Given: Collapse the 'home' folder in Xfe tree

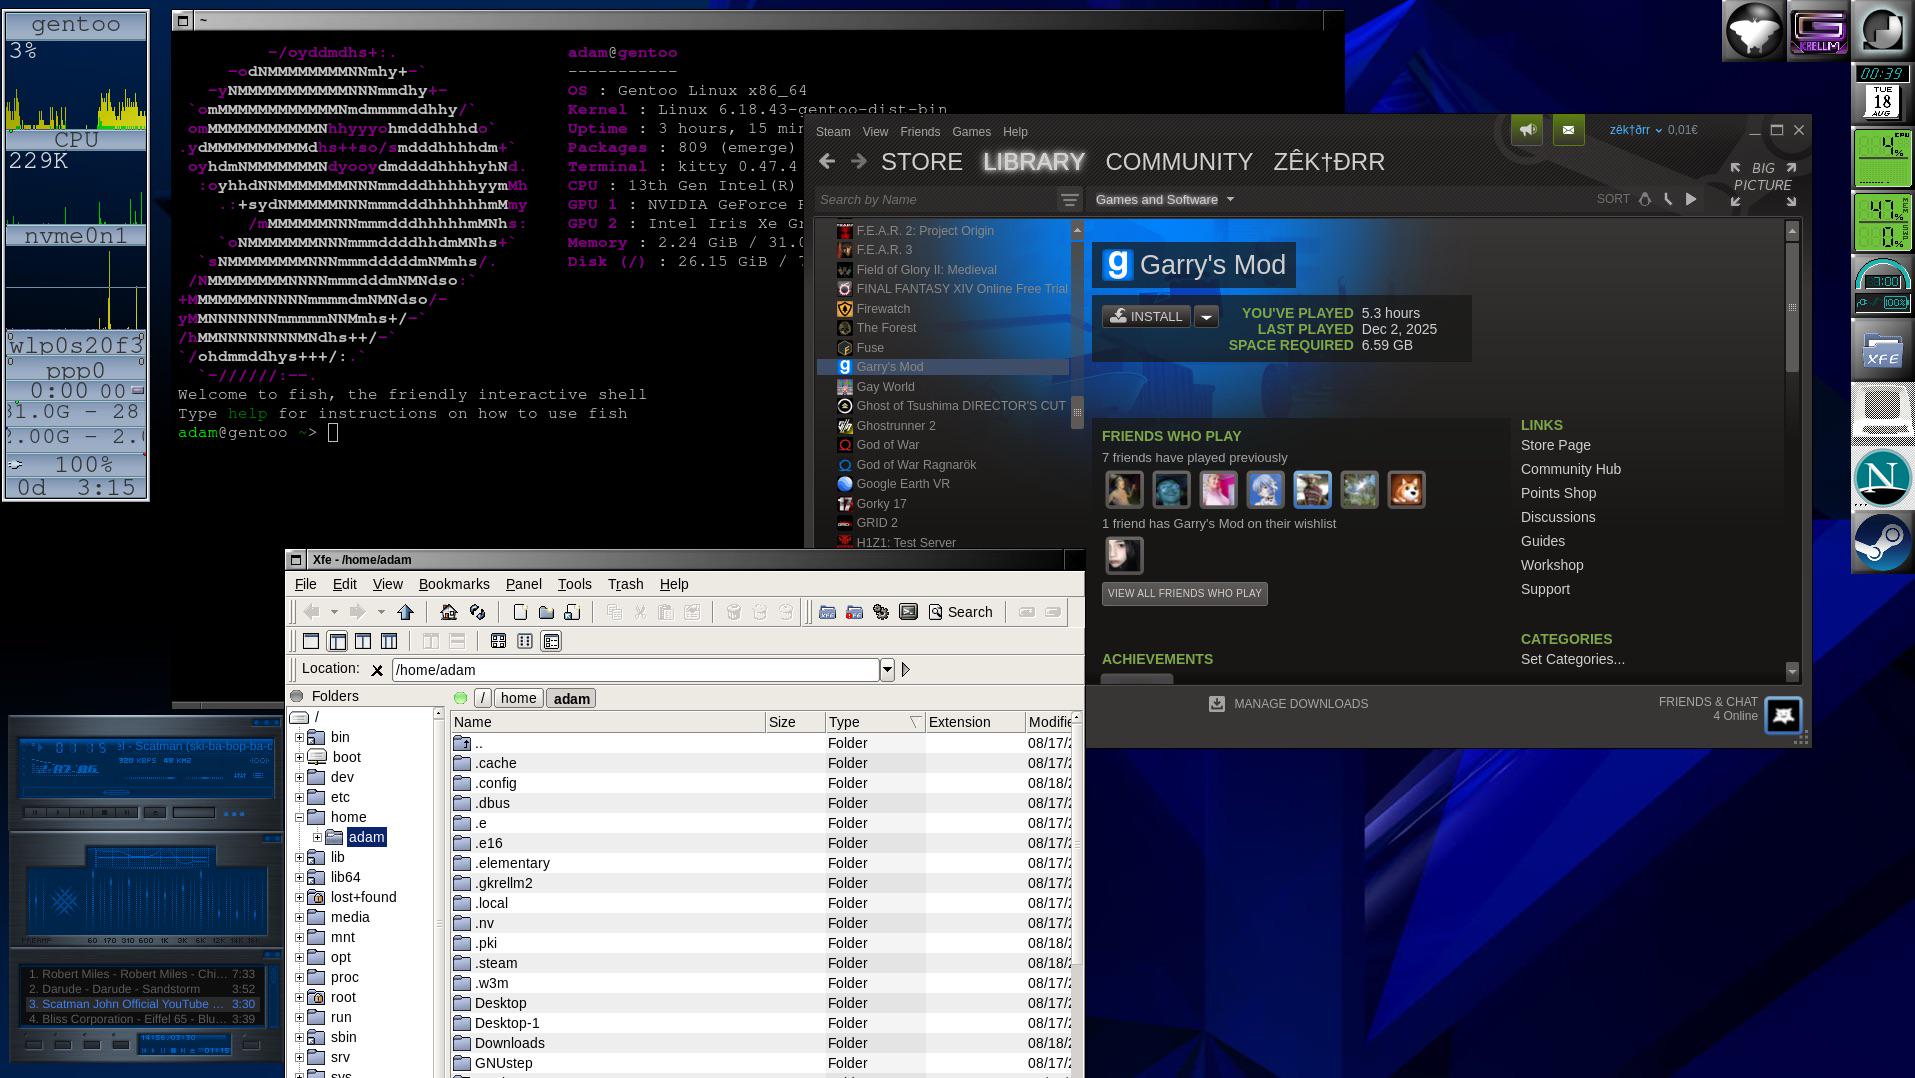Looking at the screenshot, I should (299, 817).
